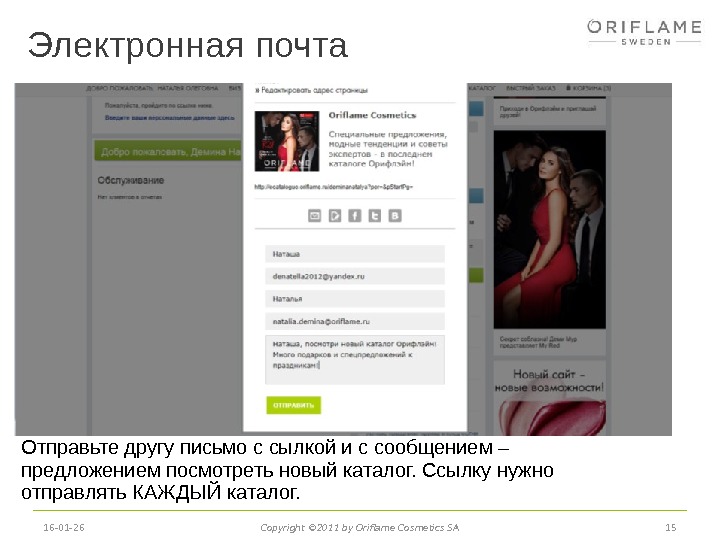Click ДОБРО ПОЖАЛОВАТЬ НАТАЛЬЯ ОЛЕГОВНА text
The width and height of the screenshot is (720, 540).
click(152, 88)
